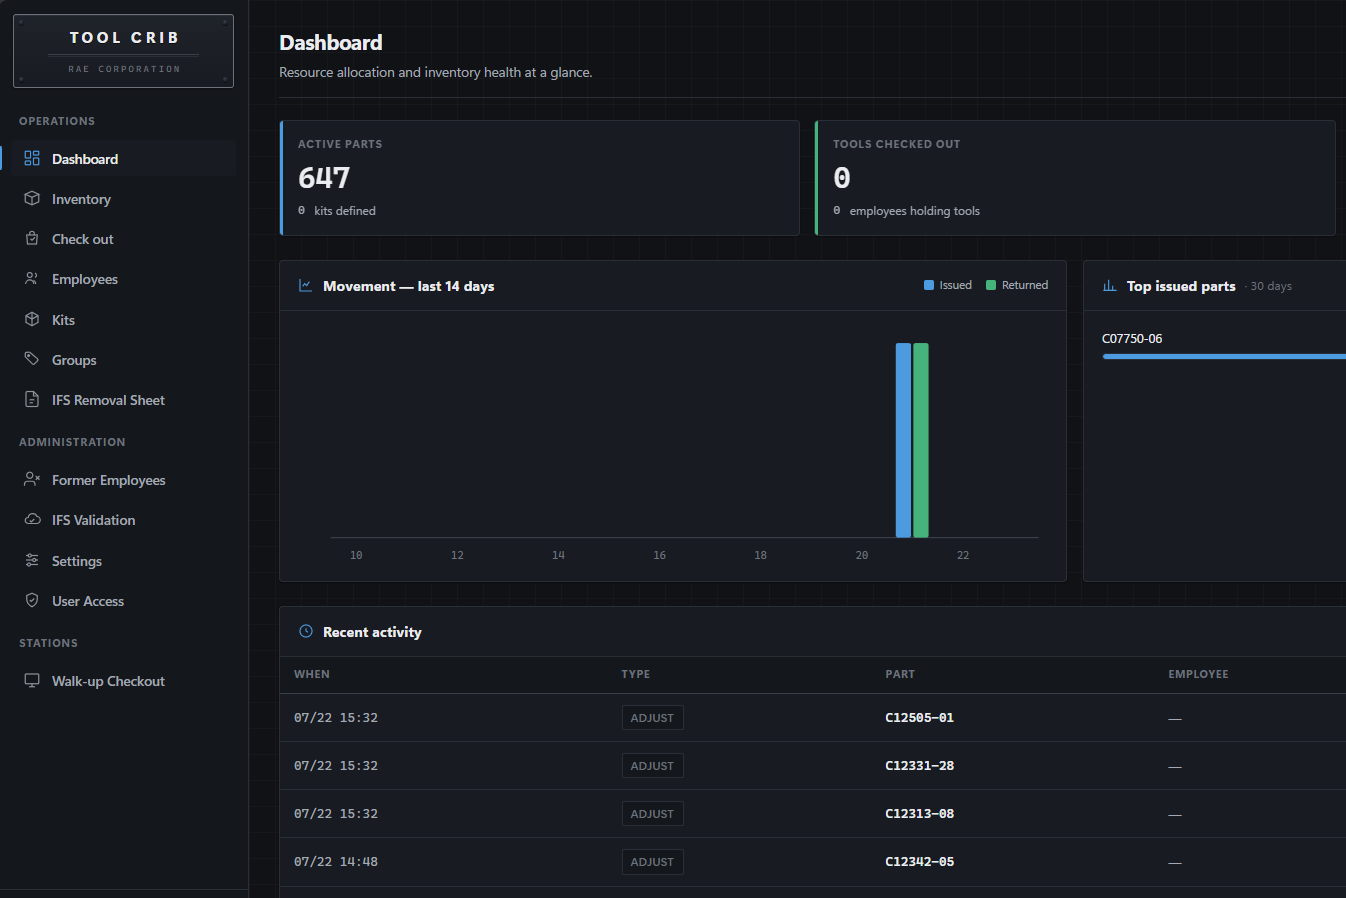Click the Inventory box icon
This screenshot has height=898, width=1346.
point(32,199)
